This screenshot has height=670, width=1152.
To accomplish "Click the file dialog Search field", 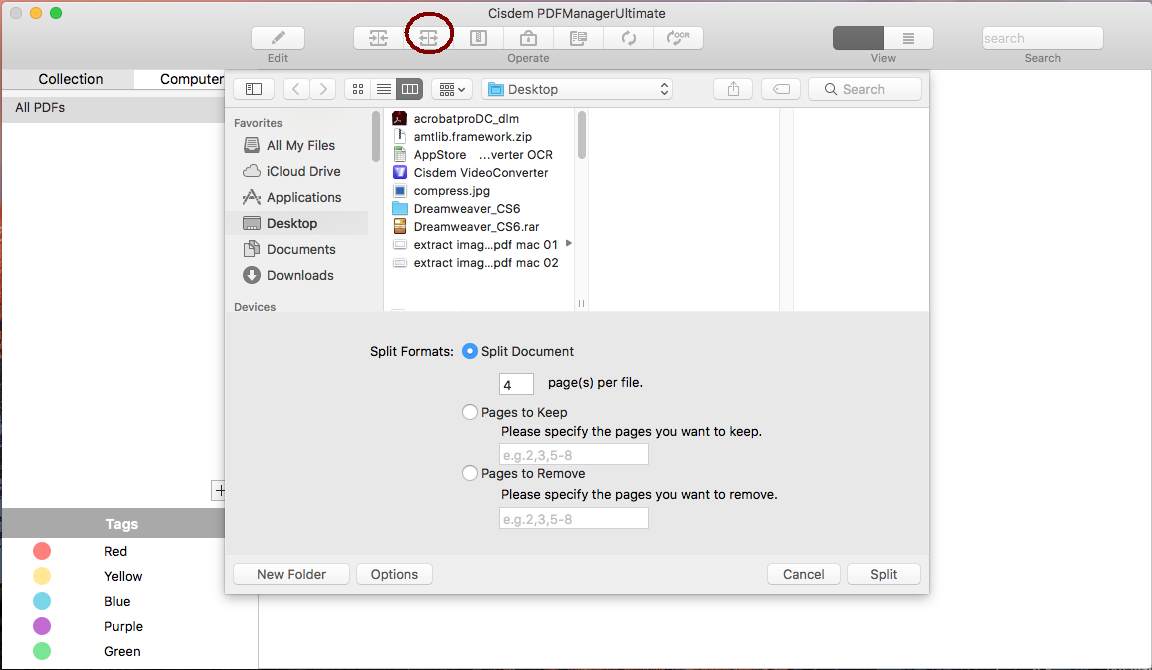I will pos(865,89).
